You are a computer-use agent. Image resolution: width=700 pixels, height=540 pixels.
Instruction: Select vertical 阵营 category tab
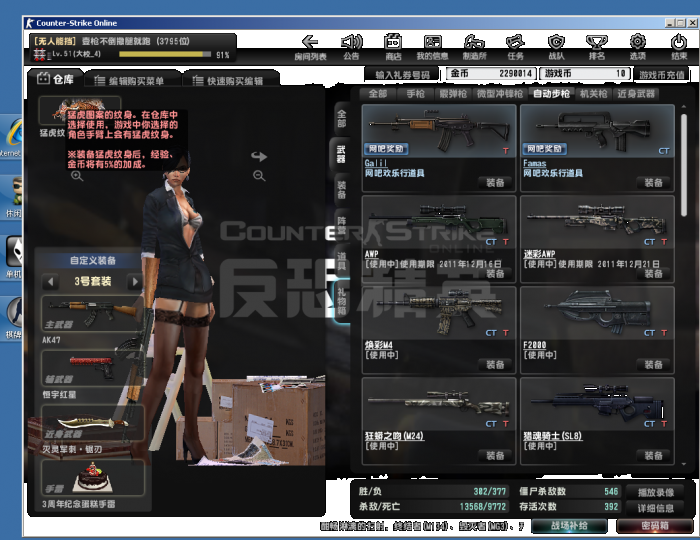point(342,225)
